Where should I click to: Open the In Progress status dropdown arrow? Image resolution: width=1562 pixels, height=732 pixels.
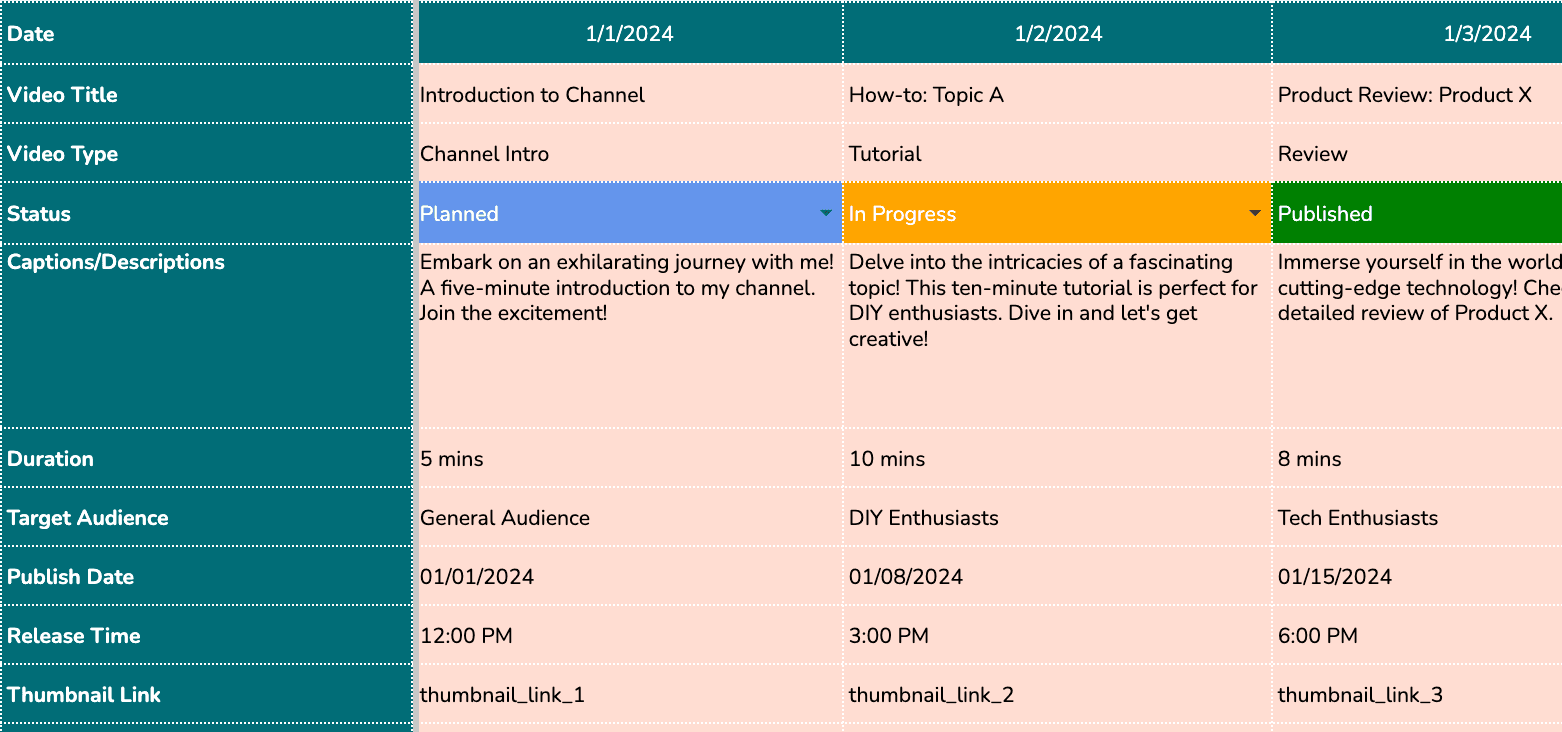(x=1255, y=213)
